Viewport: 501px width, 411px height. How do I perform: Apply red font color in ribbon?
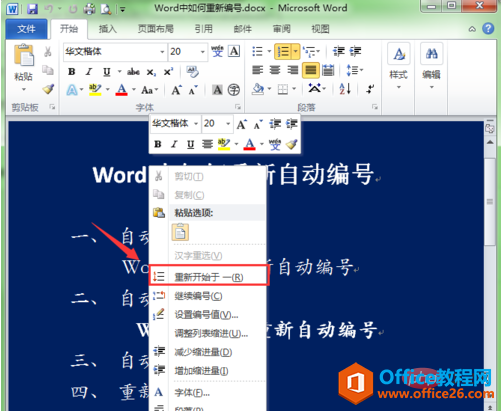(x=122, y=90)
